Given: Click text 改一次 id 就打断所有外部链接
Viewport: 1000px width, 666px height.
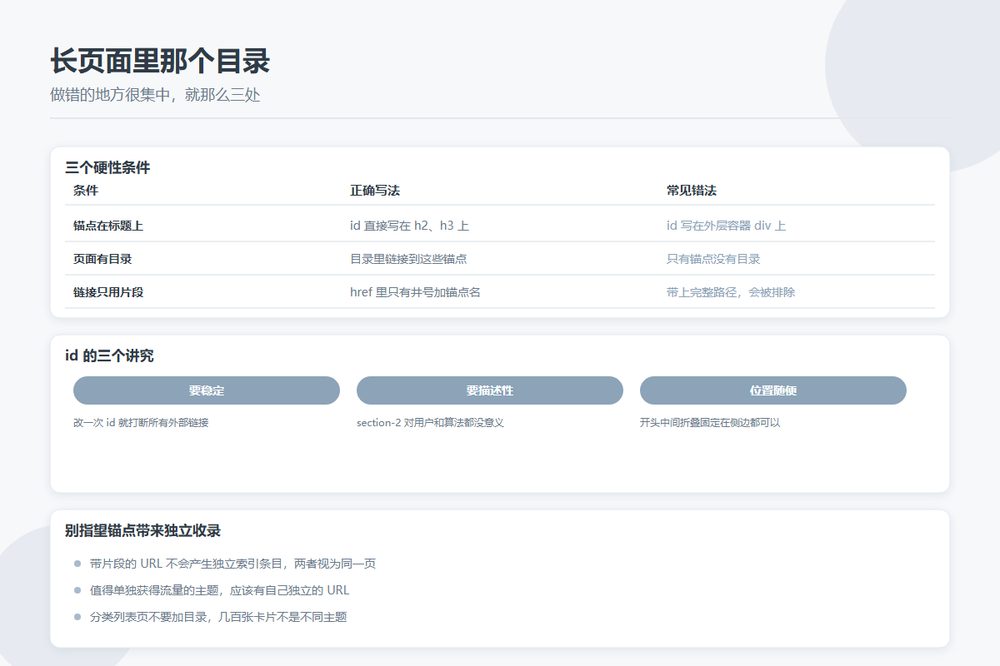Looking at the screenshot, I should coord(141,422).
